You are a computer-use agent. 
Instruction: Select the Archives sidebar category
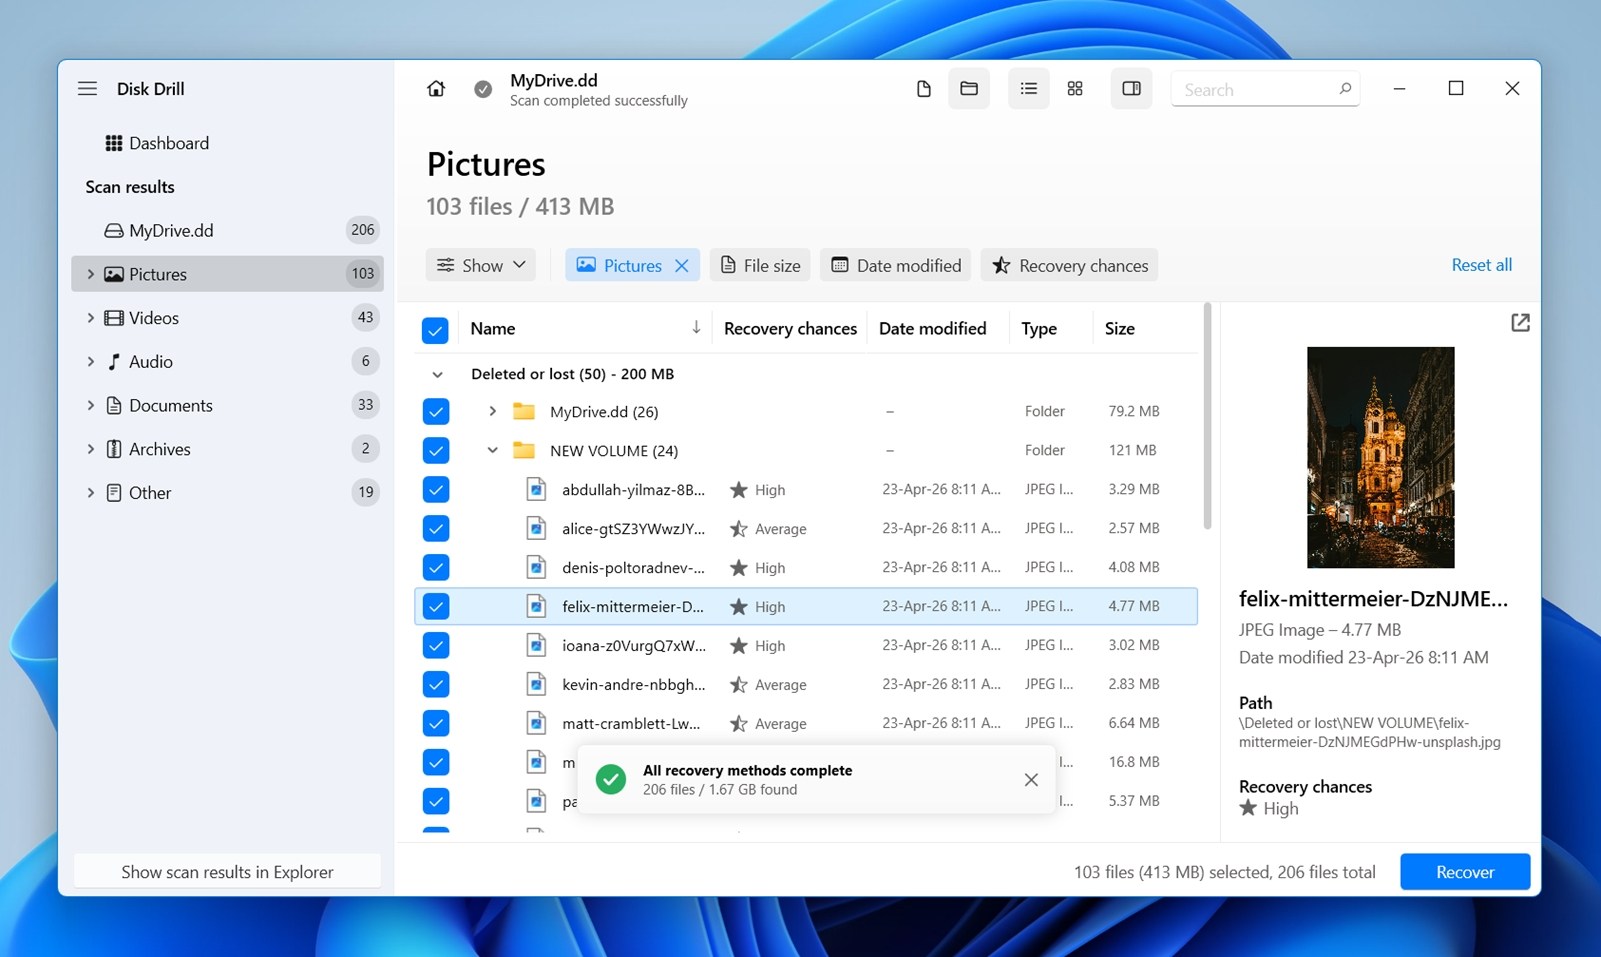coord(227,449)
